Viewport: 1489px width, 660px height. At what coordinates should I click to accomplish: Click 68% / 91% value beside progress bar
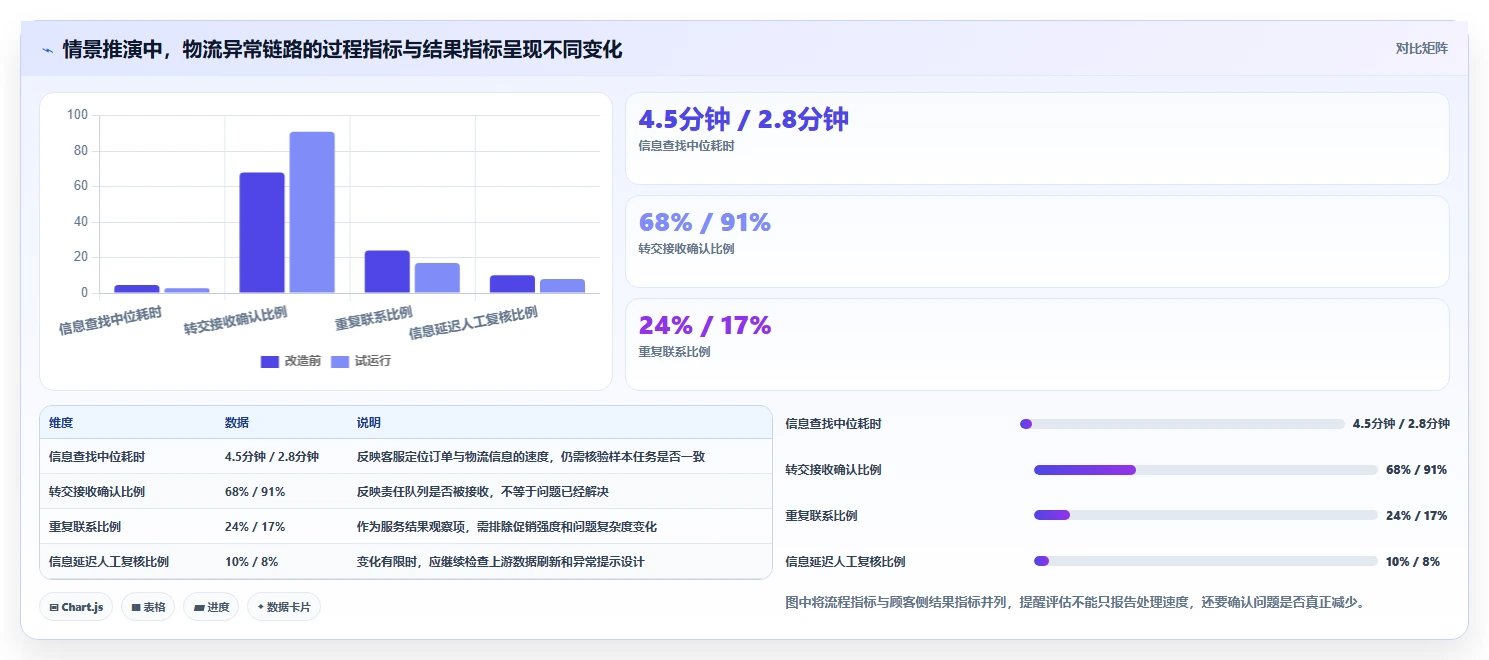coord(1417,470)
